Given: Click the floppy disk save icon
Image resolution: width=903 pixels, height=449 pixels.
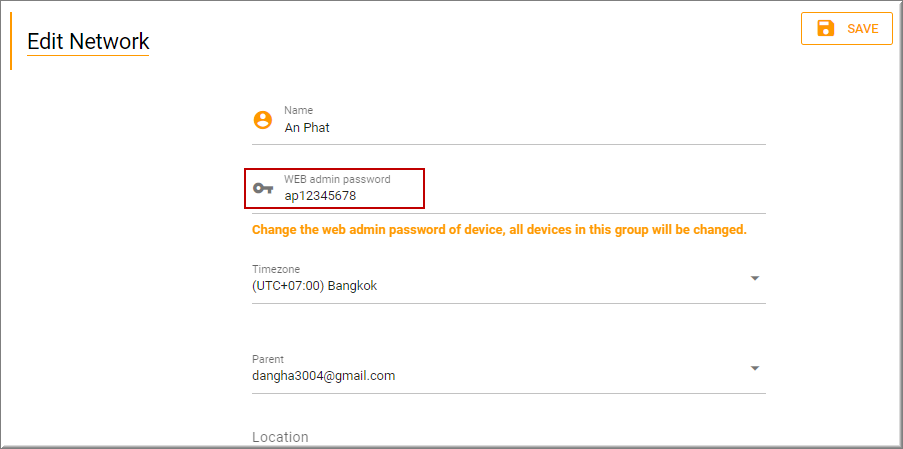Looking at the screenshot, I should pyautogui.click(x=825, y=29).
